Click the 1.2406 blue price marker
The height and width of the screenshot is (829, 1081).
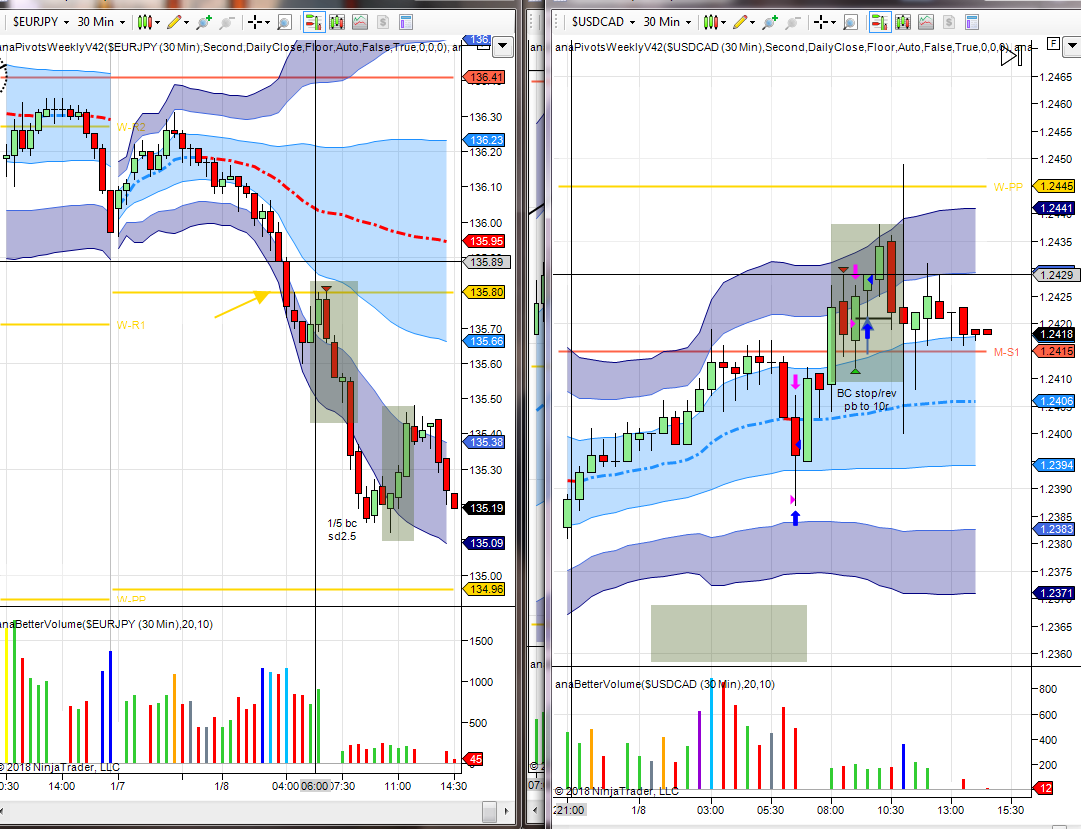coord(1054,401)
